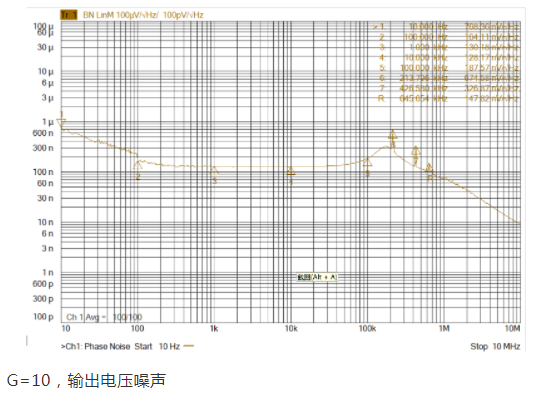Image resolution: width=533 pixels, height=397 pixels.
Task: Select marker table row 1 at 10.000 Hz
Action: click(x=446, y=27)
